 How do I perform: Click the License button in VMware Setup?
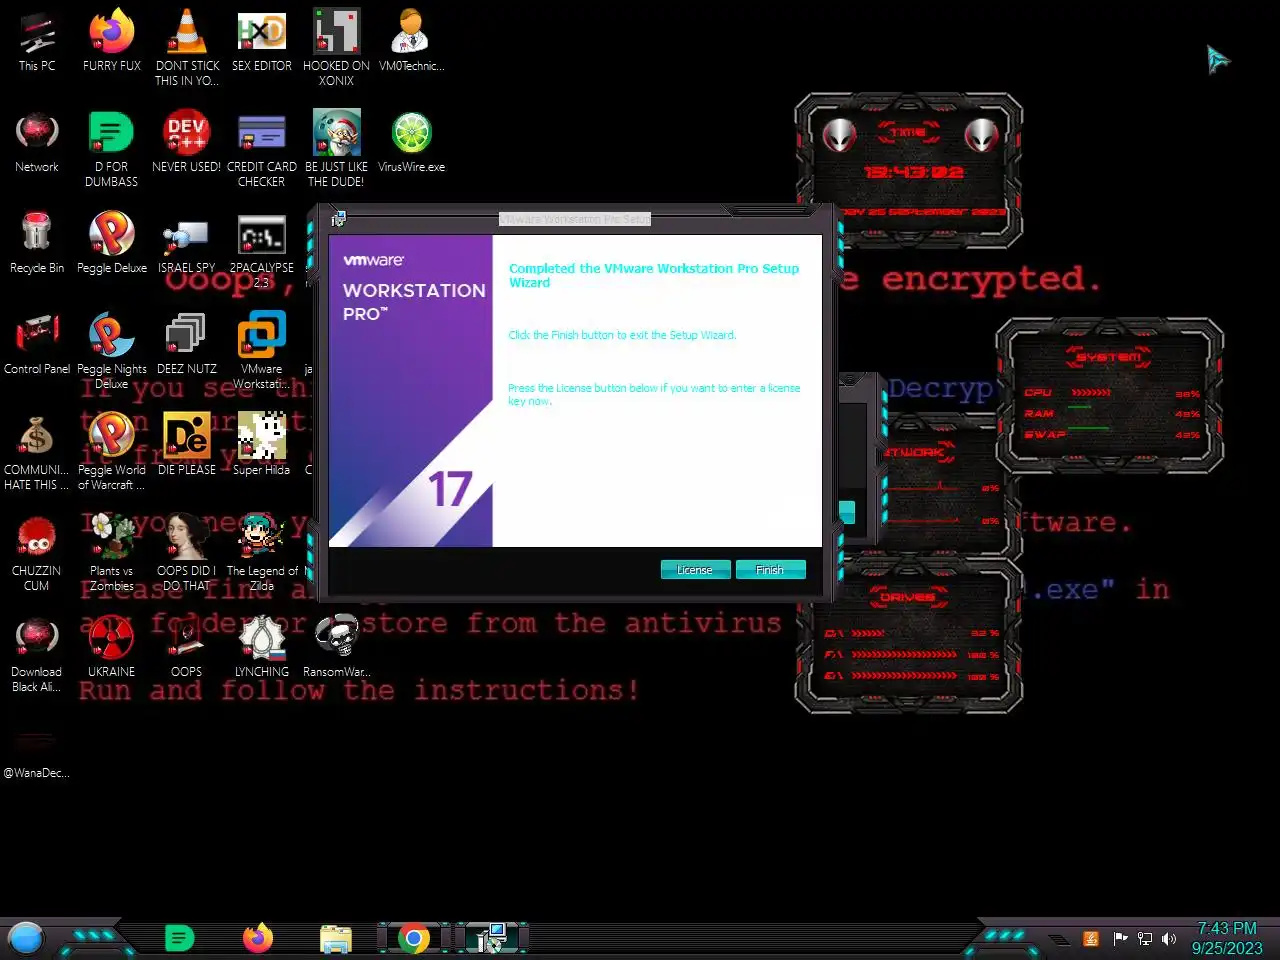tap(695, 569)
